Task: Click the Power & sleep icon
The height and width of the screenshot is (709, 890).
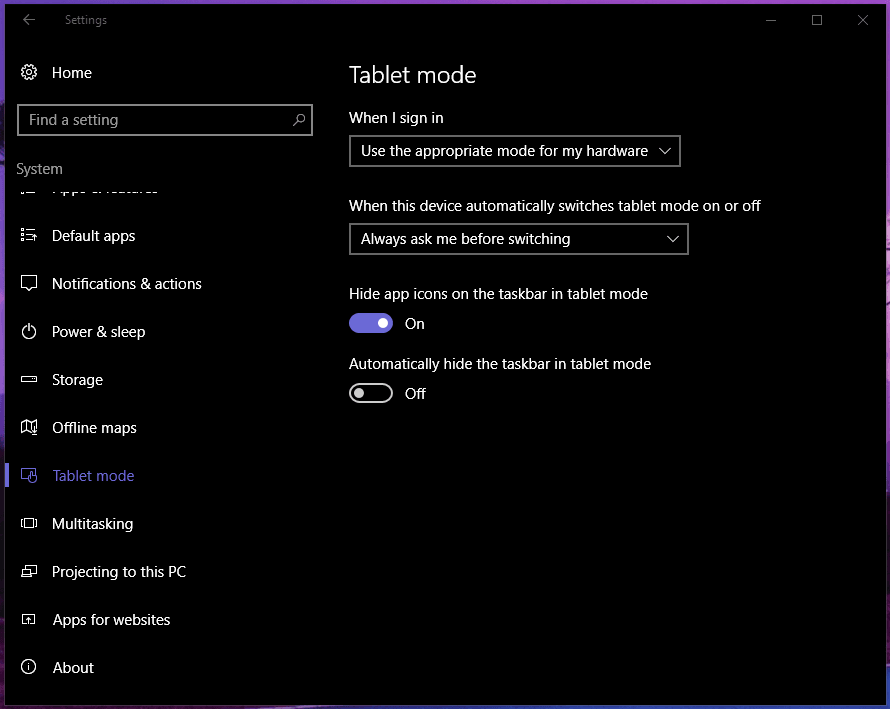Action: coord(29,332)
